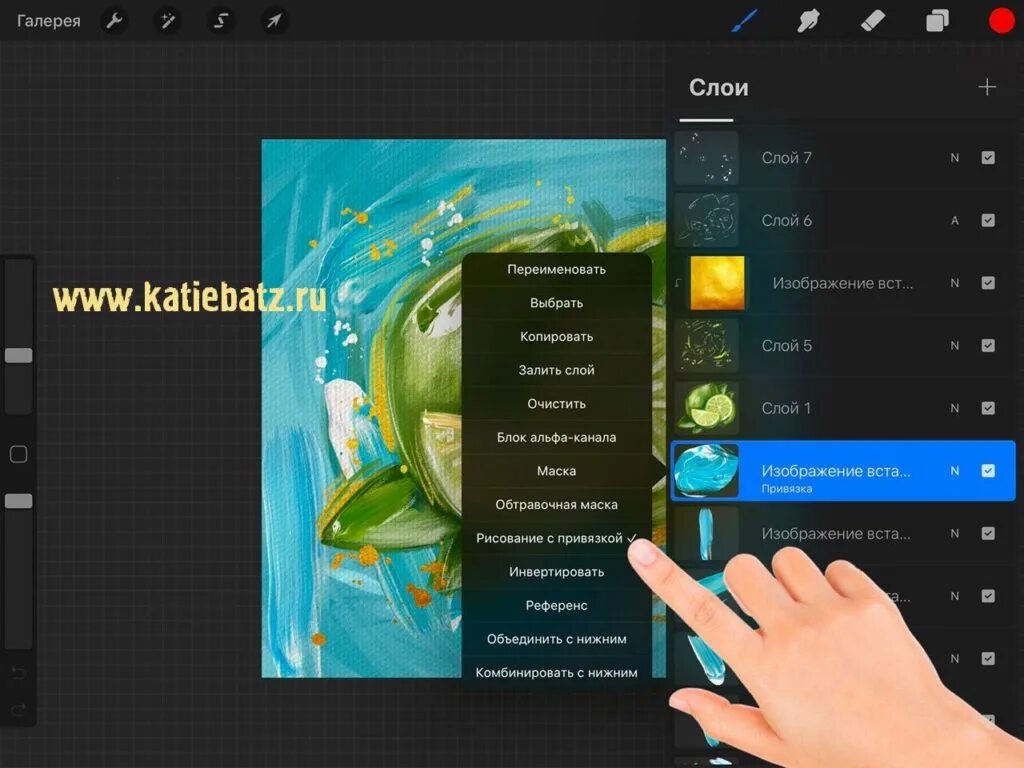Uncheck visibility of selected blue layer
This screenshot has width=1024, height=768.
pos(988,471)
